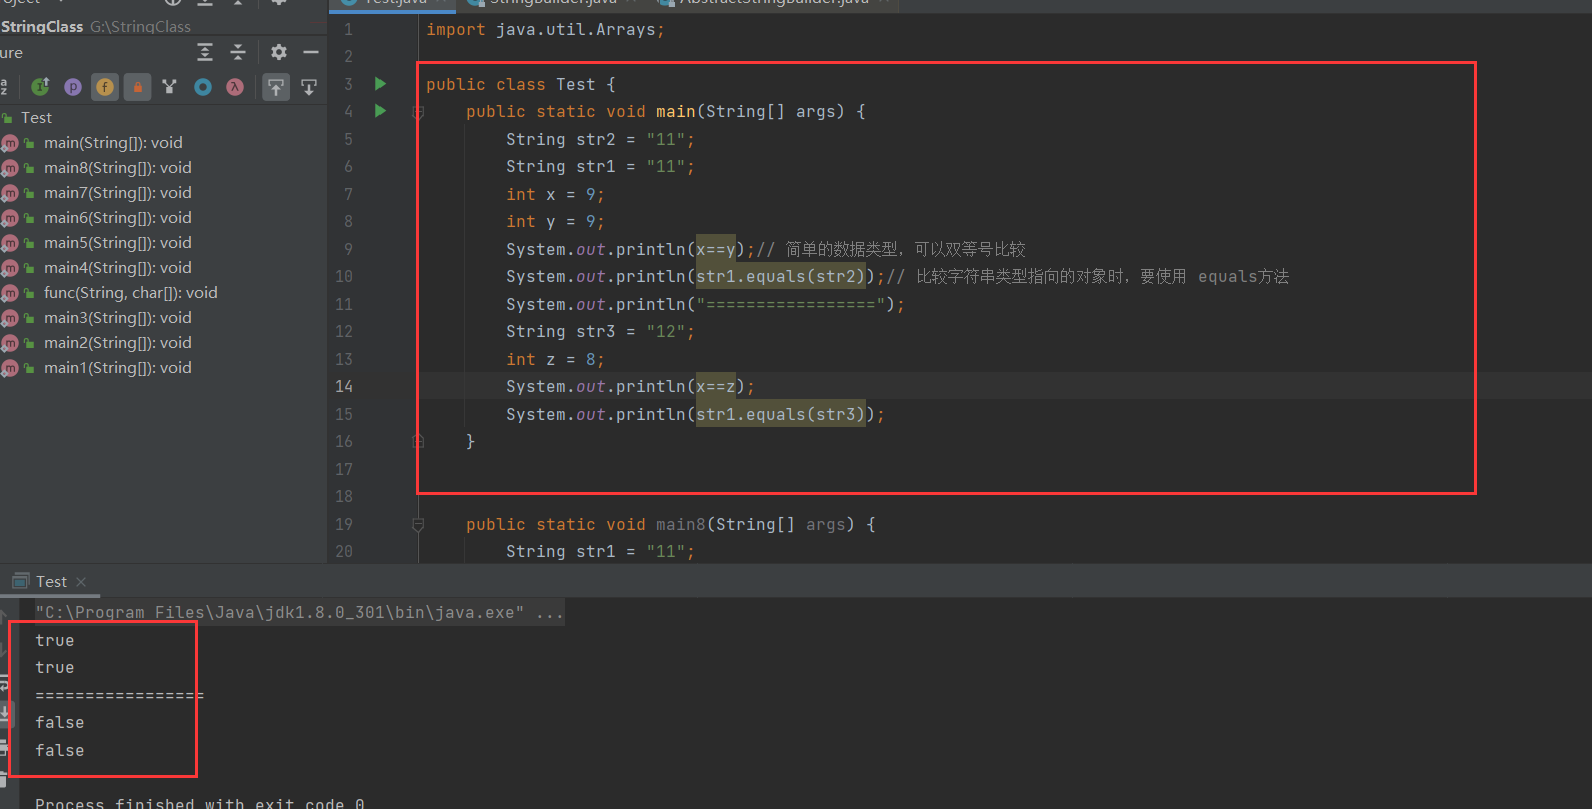Click 'int x = 9;' on line 7
Viewport: 1592px width, 809px height.
click(x=555, y=194)
